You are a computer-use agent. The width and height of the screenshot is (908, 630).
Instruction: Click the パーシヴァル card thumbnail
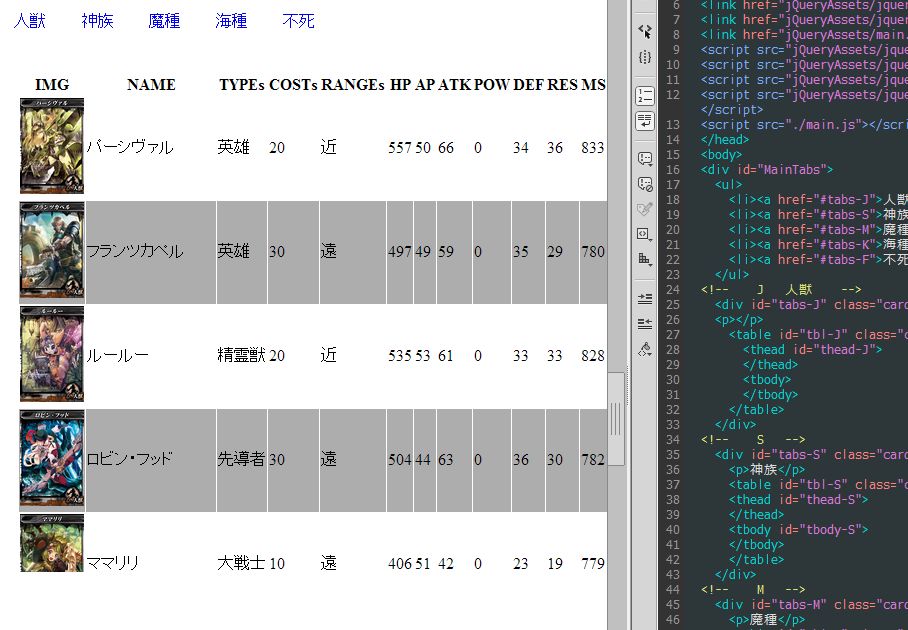(x=52, y=146)
